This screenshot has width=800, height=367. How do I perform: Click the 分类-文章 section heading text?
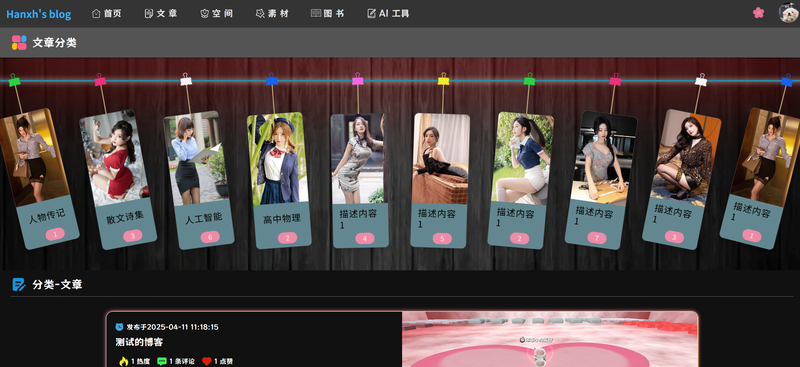(57, 285)
